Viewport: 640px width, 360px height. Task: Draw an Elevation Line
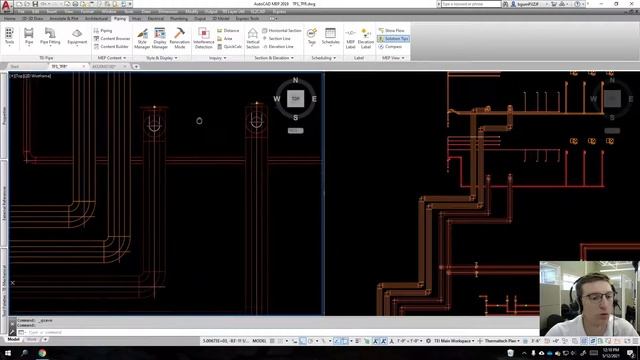[x=278, y=47]
